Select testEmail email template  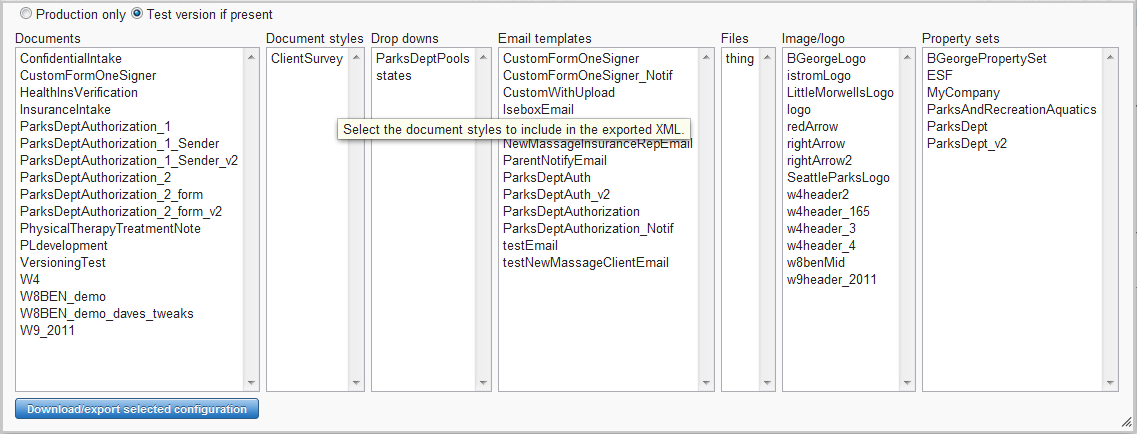tap(530, 246)
